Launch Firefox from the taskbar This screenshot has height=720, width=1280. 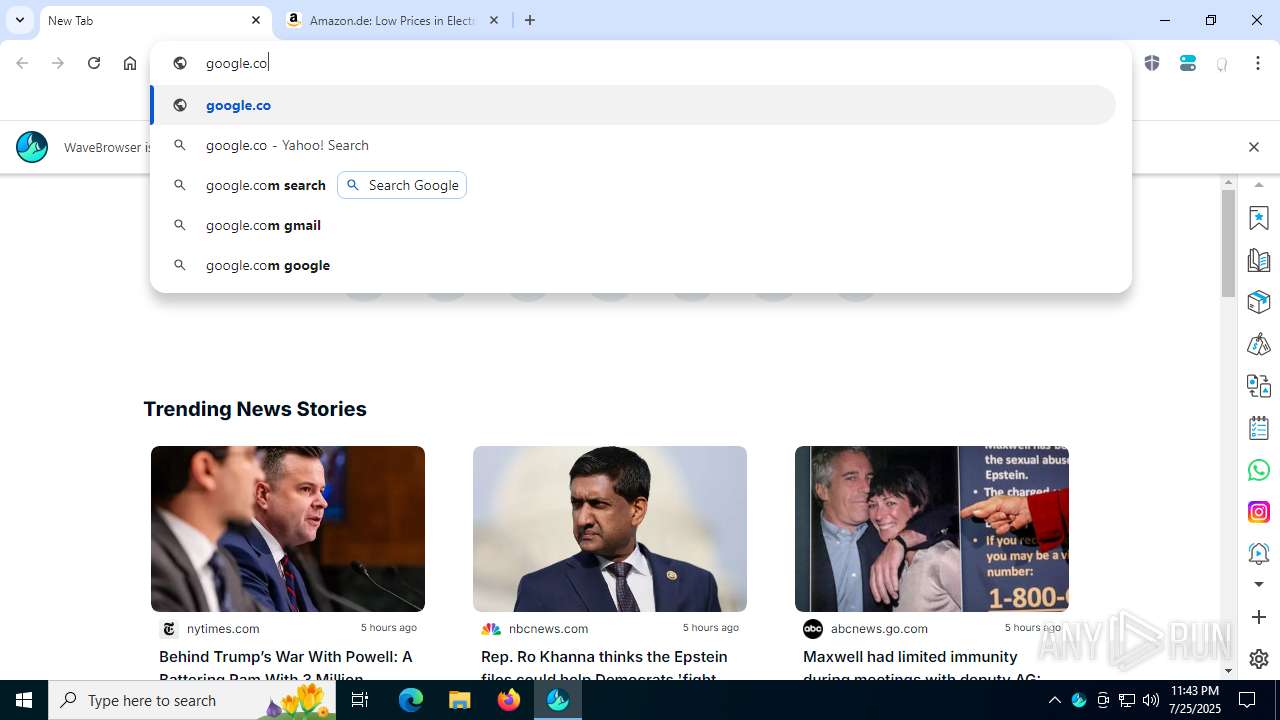pos(509,700)
